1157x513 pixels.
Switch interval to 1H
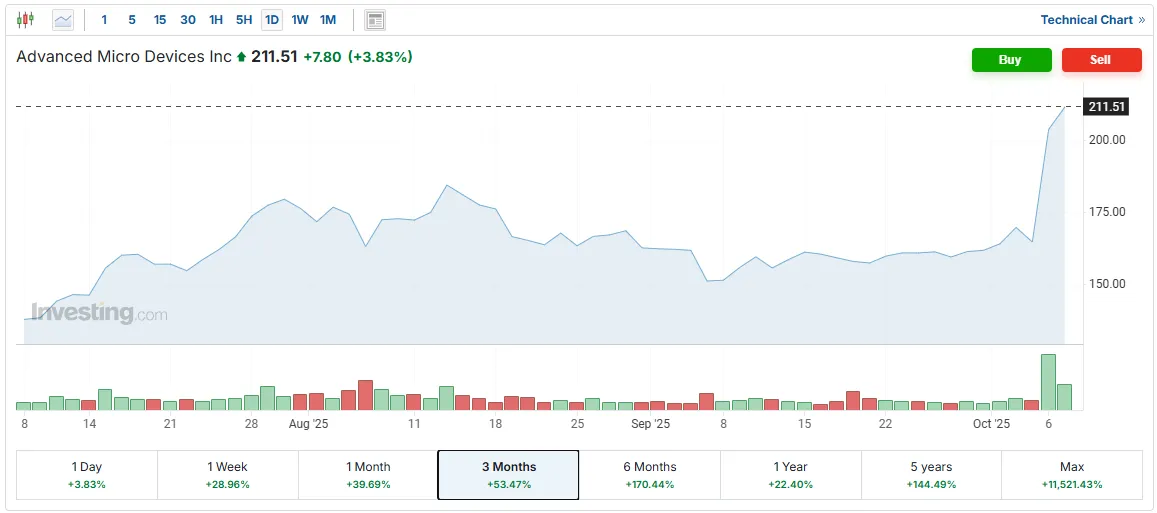(x=216, y=20)
